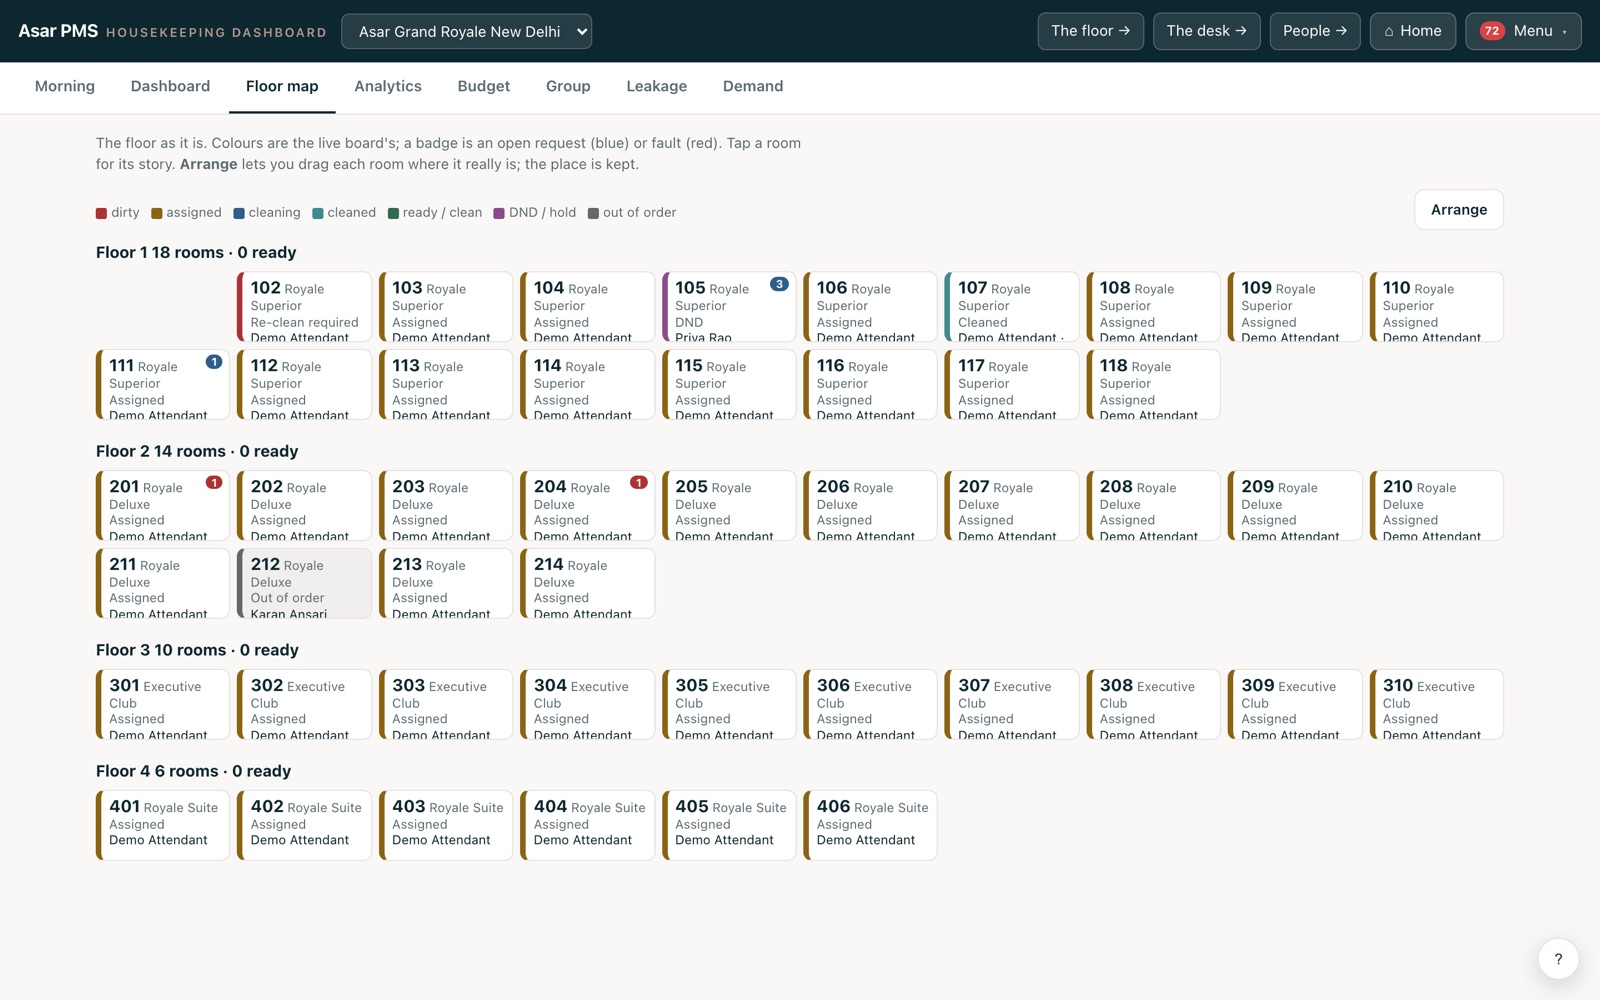Viewport: 1600px width, 1000px height.
Task: Select room 210 Royale Deluxe card
Action: click(1436, 506)
